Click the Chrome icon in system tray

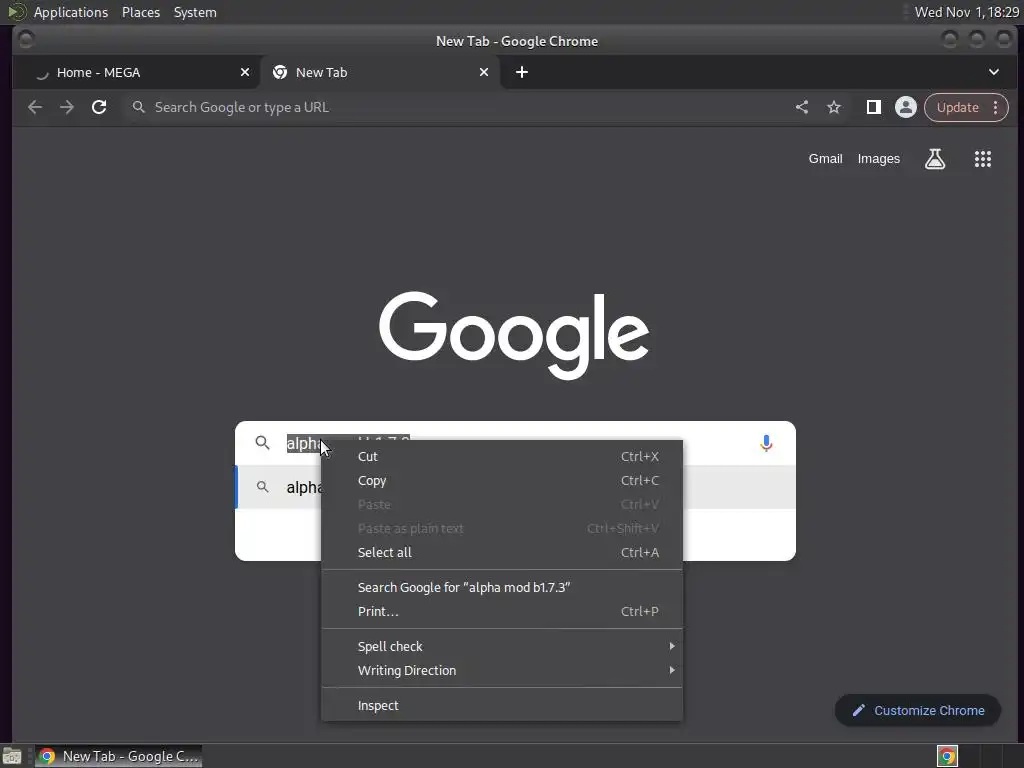pyautogui.click(x=947, y=756)
